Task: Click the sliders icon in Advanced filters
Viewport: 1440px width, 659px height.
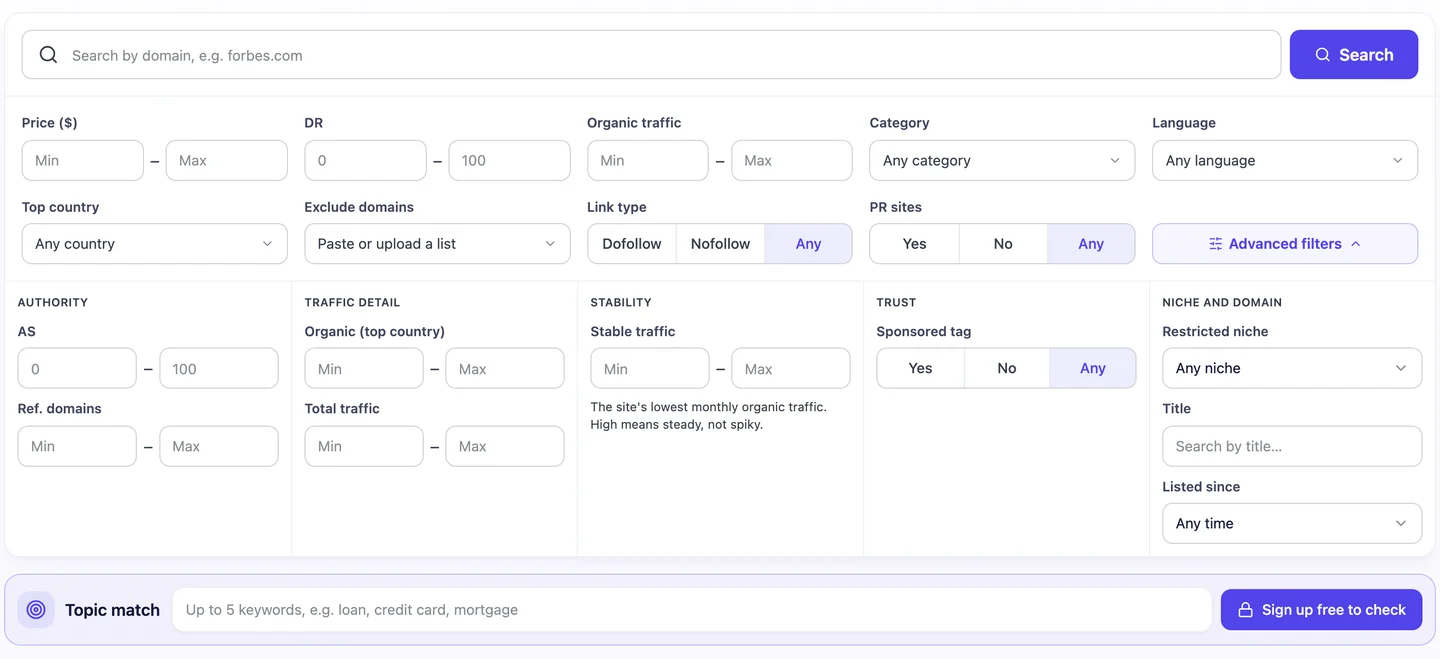Action: tap(1215, 244)
